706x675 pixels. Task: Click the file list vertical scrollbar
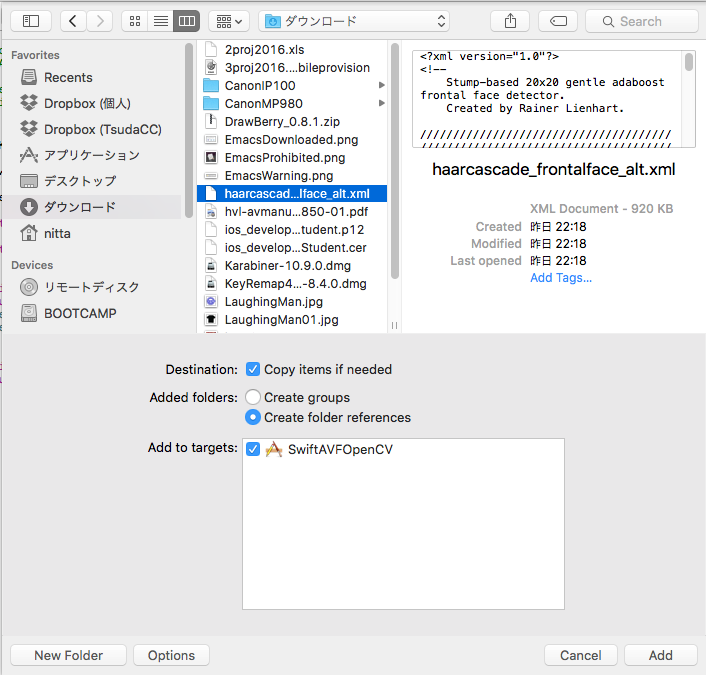(395, 160)
